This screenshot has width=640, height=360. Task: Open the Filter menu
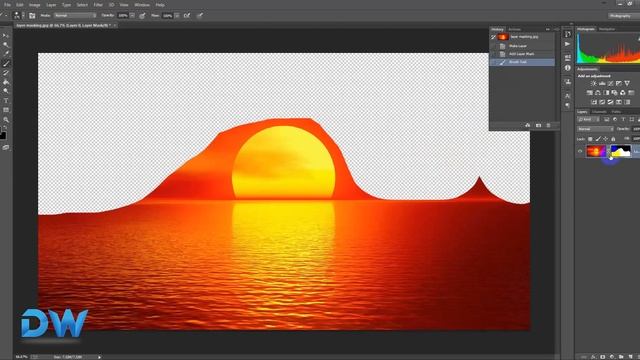click(x=98, y=5)
